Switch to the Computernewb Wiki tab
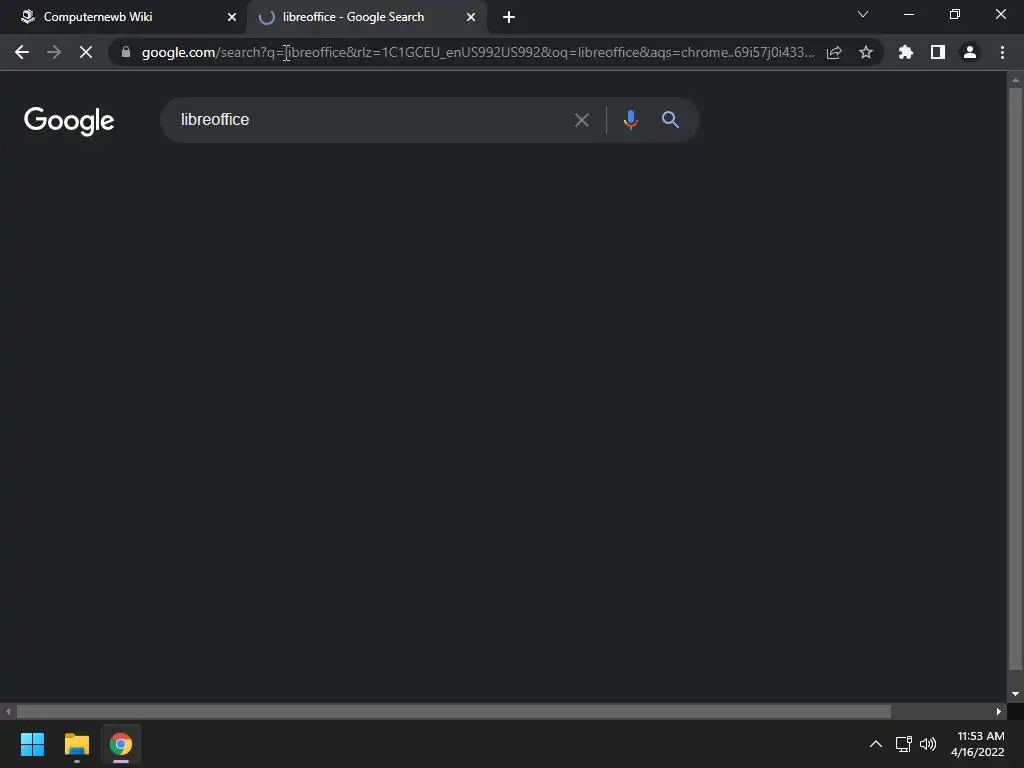Viewport: 1024px width, 768px height. (x=123, y=17)
